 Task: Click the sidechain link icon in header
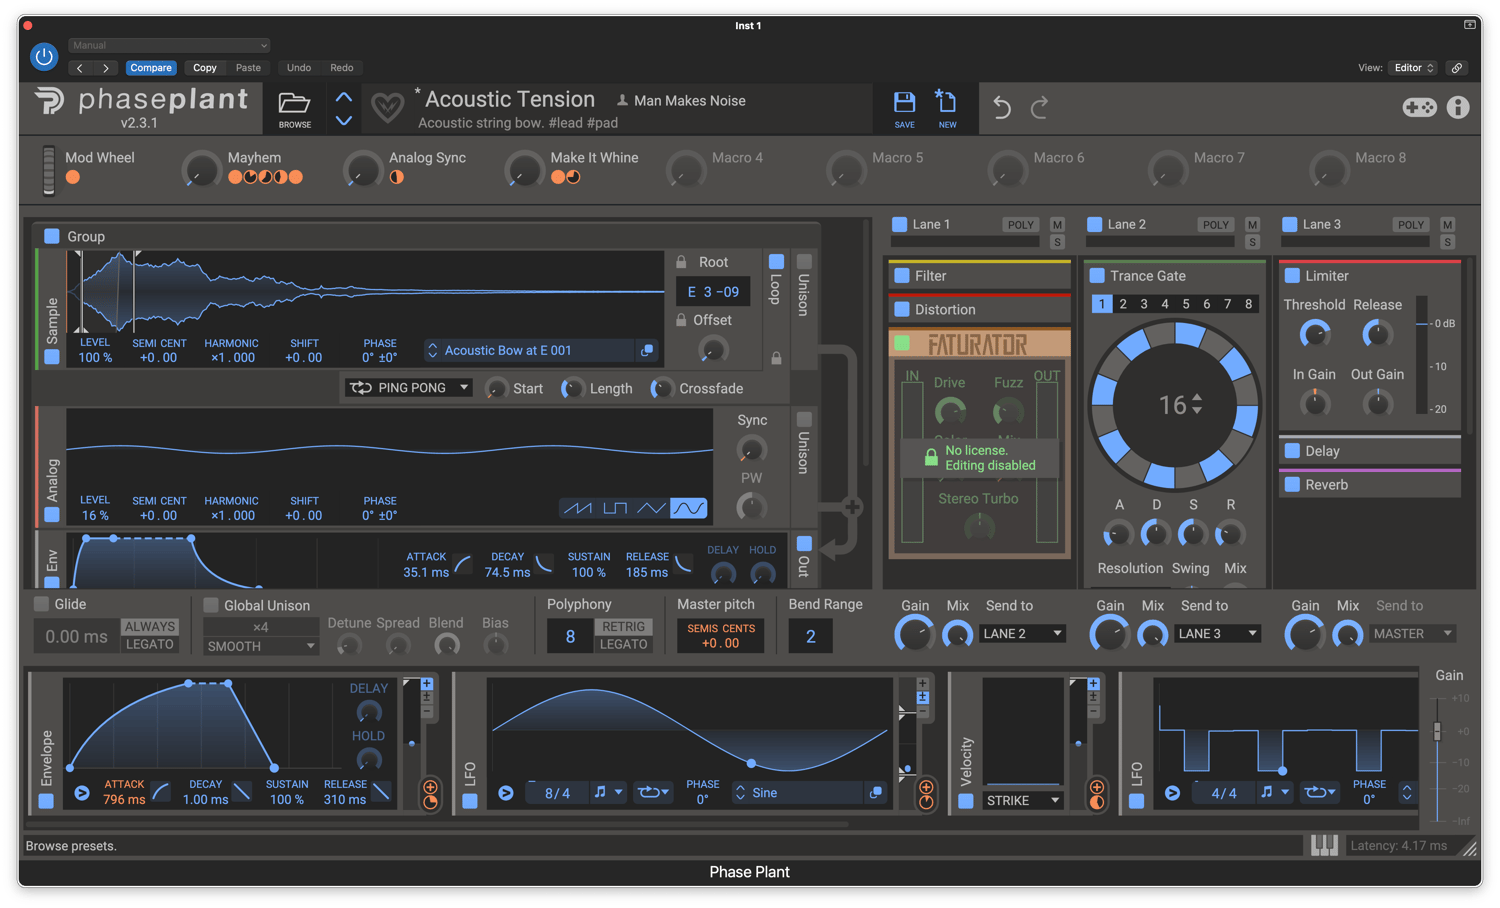coord(1457,68)
